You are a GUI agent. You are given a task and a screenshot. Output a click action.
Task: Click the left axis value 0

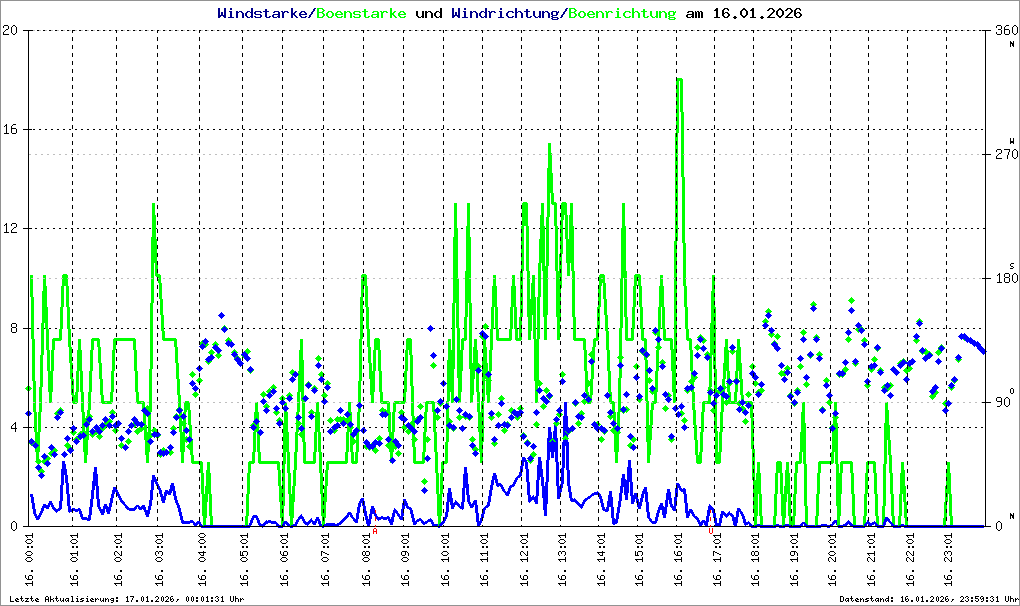click(14, 526)
